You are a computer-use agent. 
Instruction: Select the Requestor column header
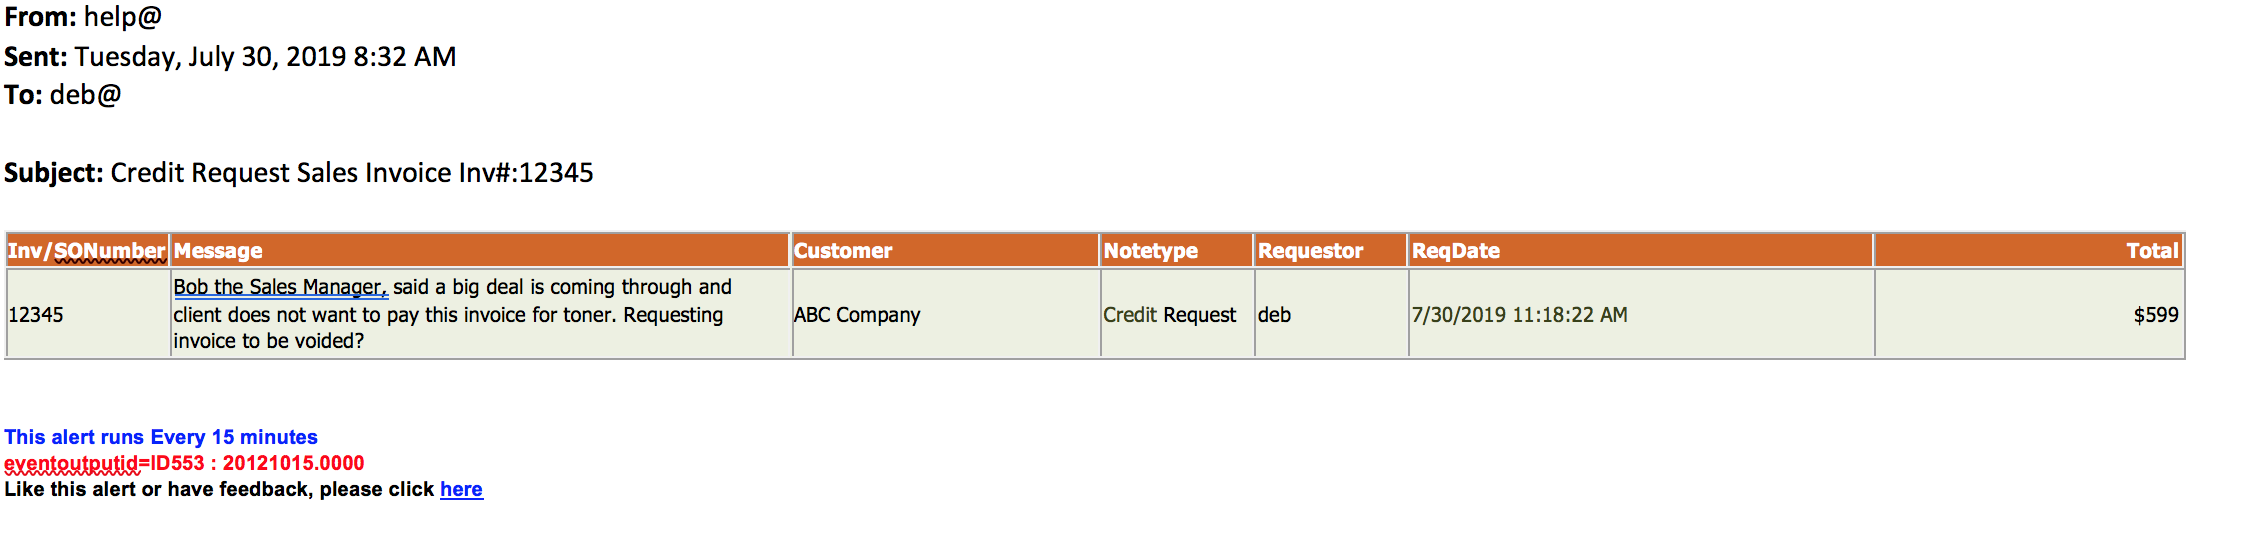tap(1330, 250)
